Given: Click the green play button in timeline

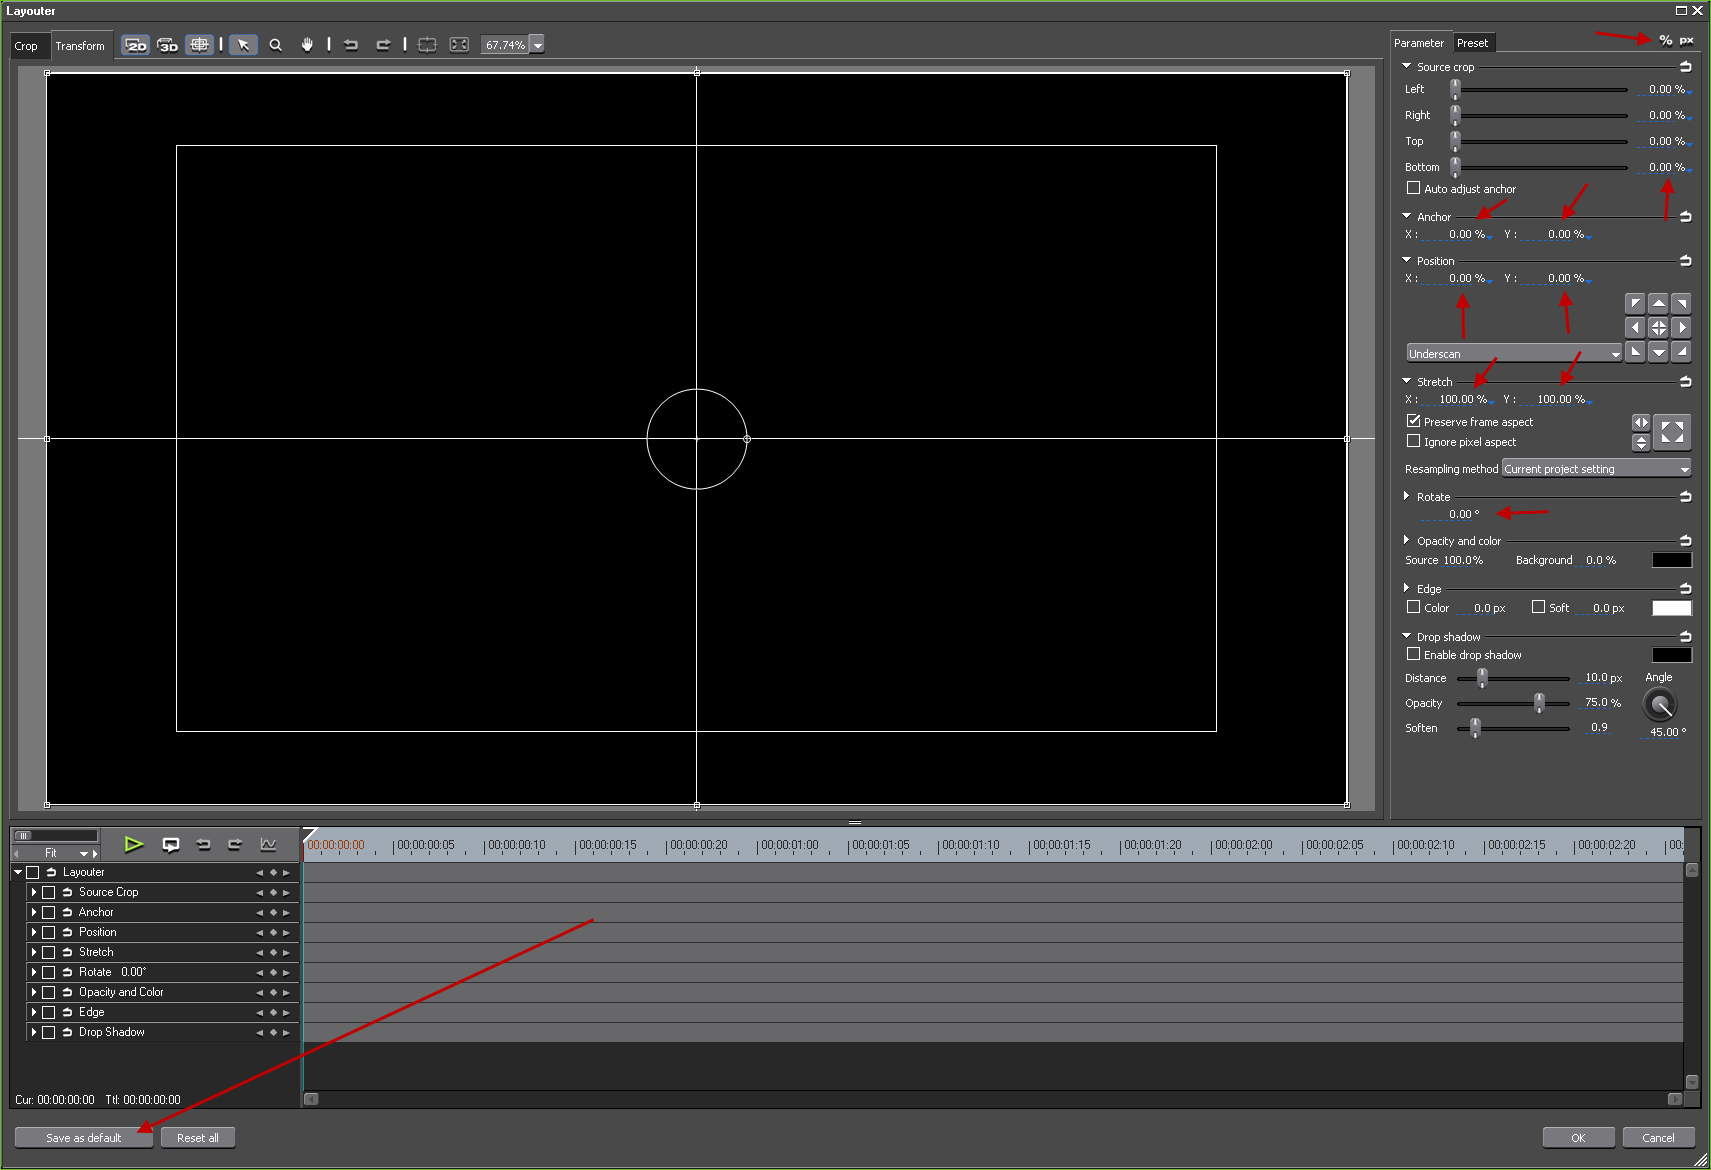Looking at the screenshot, I should tap(133, 845).
